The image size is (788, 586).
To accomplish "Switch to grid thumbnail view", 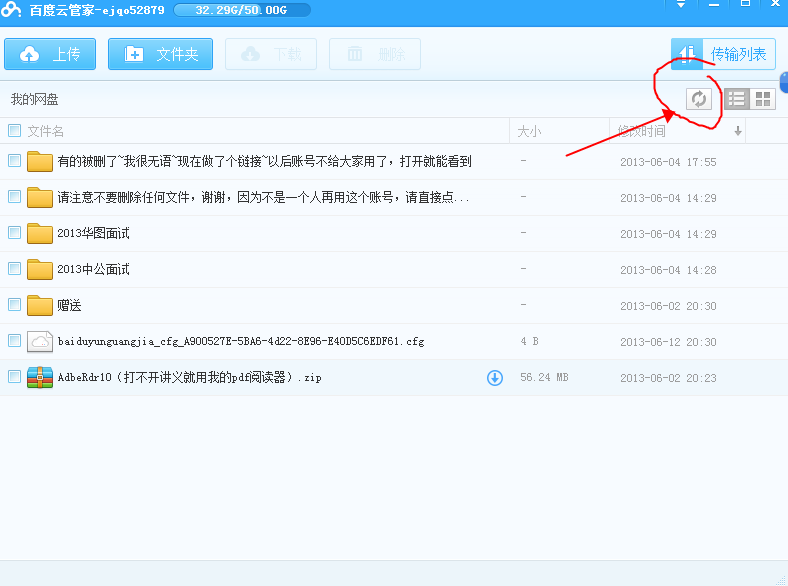I will [x=763, y=99].
